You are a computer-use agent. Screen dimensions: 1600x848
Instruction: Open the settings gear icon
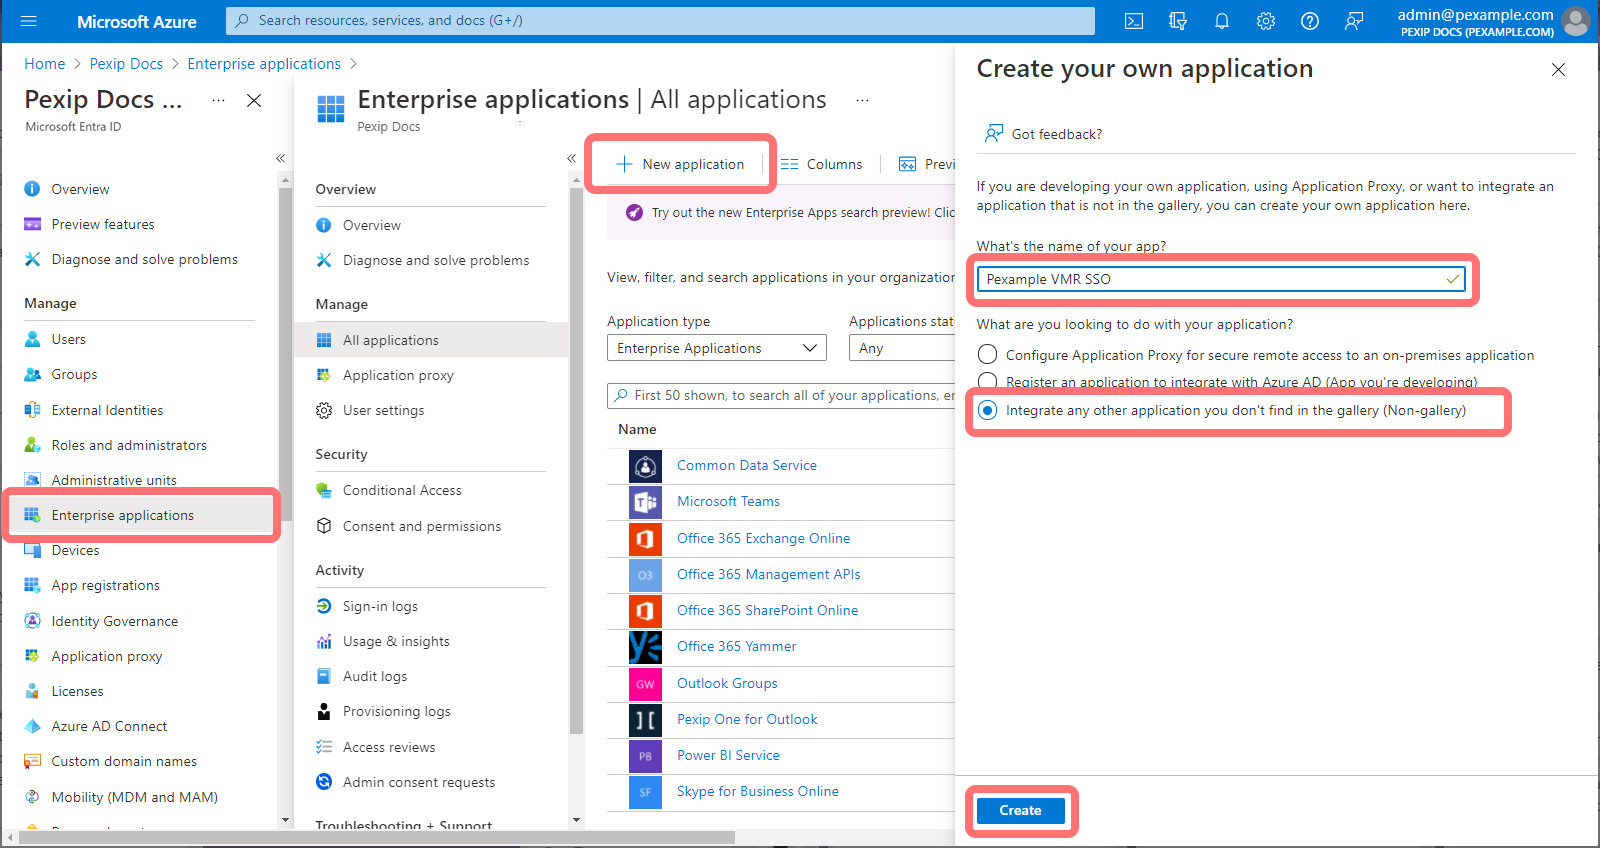pyautogui.click(x=1265, y=21)
